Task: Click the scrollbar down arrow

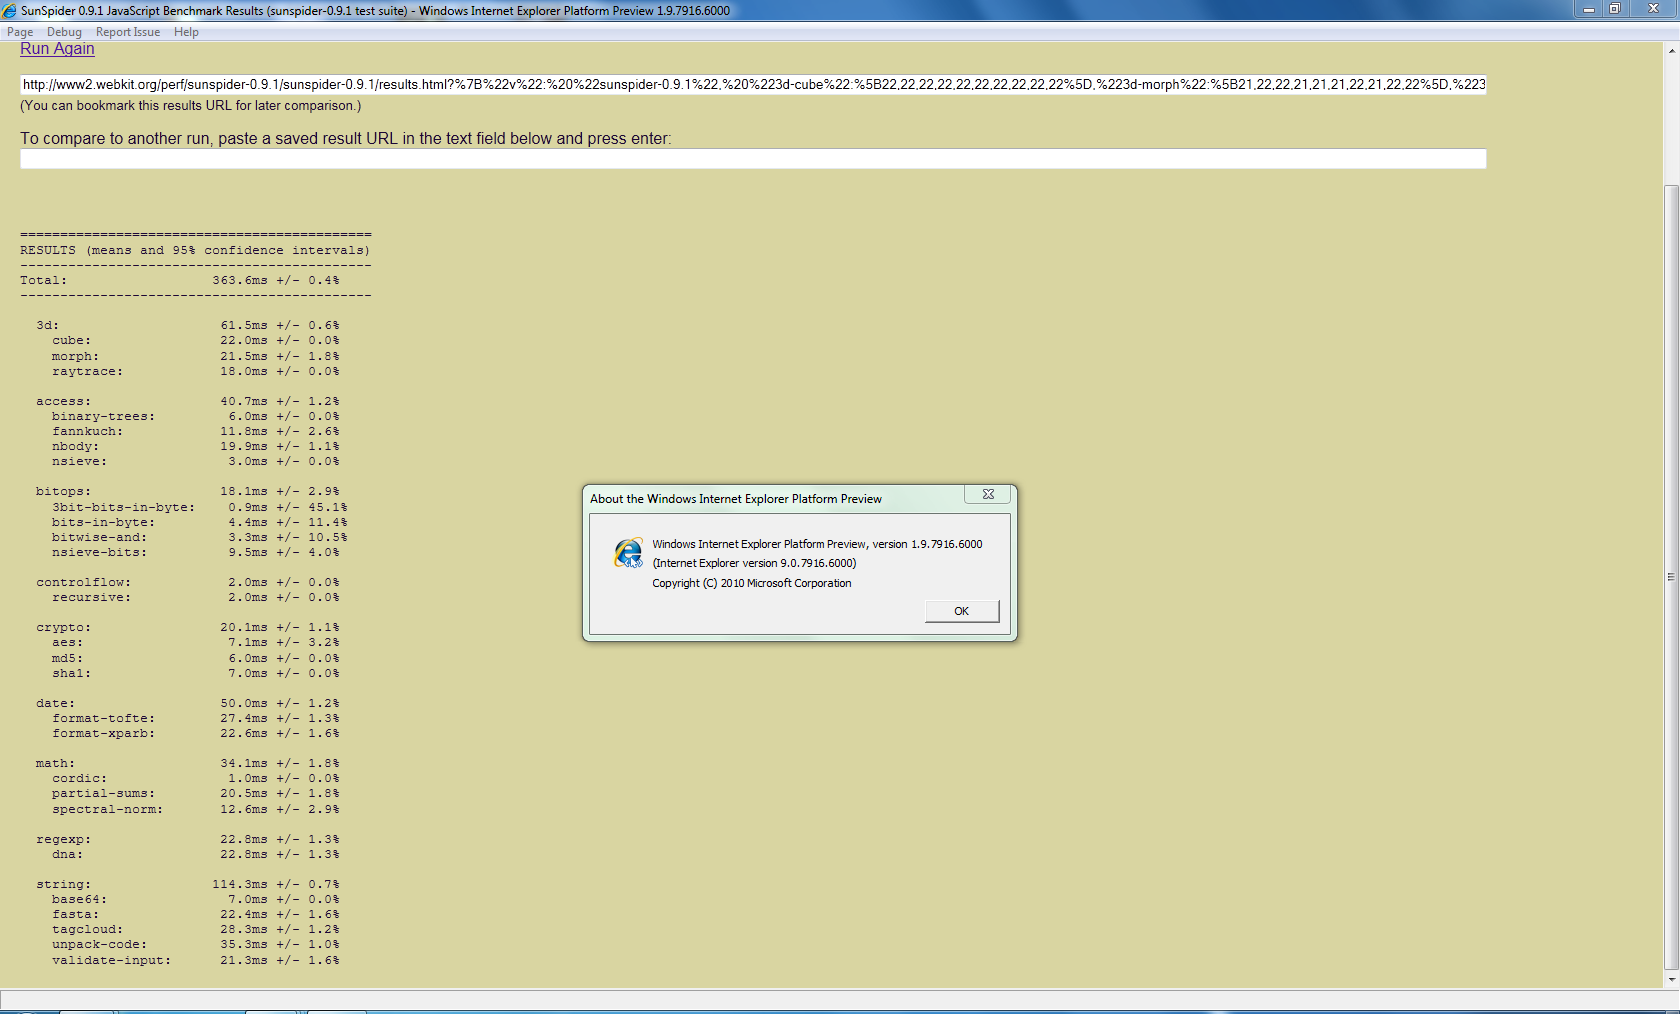Action: [1671, 980]
